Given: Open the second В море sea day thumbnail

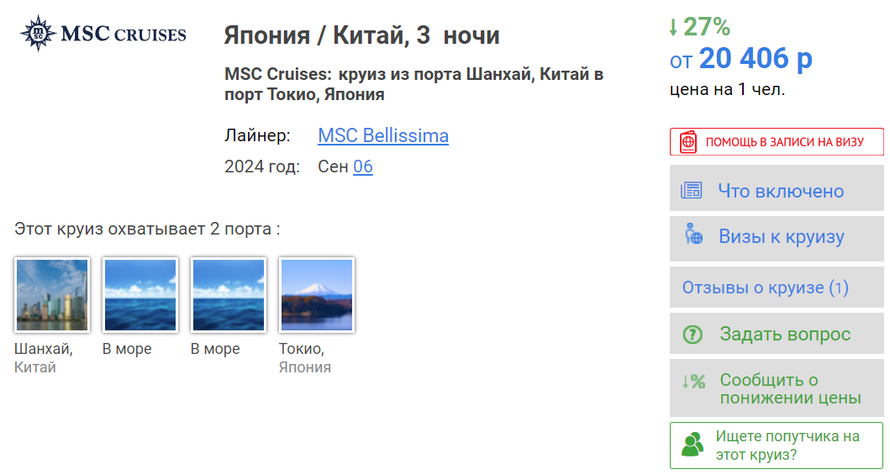Looking at the screenshot, I should [x=229, y=295].
